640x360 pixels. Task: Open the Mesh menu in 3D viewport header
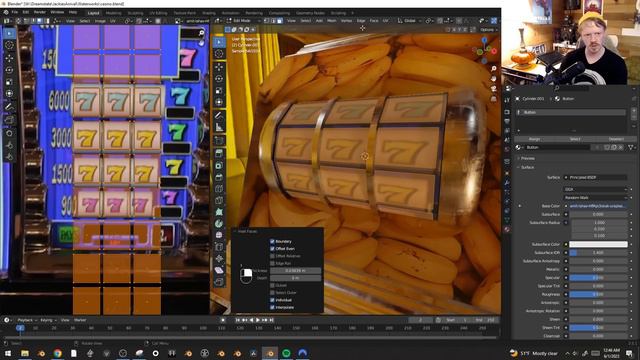coord(331,20)
